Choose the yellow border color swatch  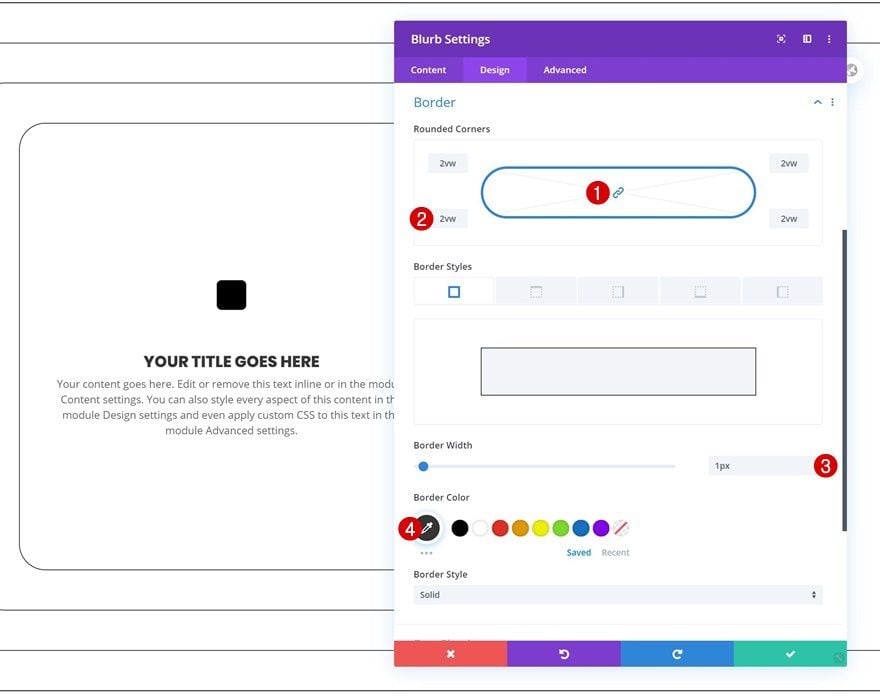pyautogui.click(x=540, y=528)
